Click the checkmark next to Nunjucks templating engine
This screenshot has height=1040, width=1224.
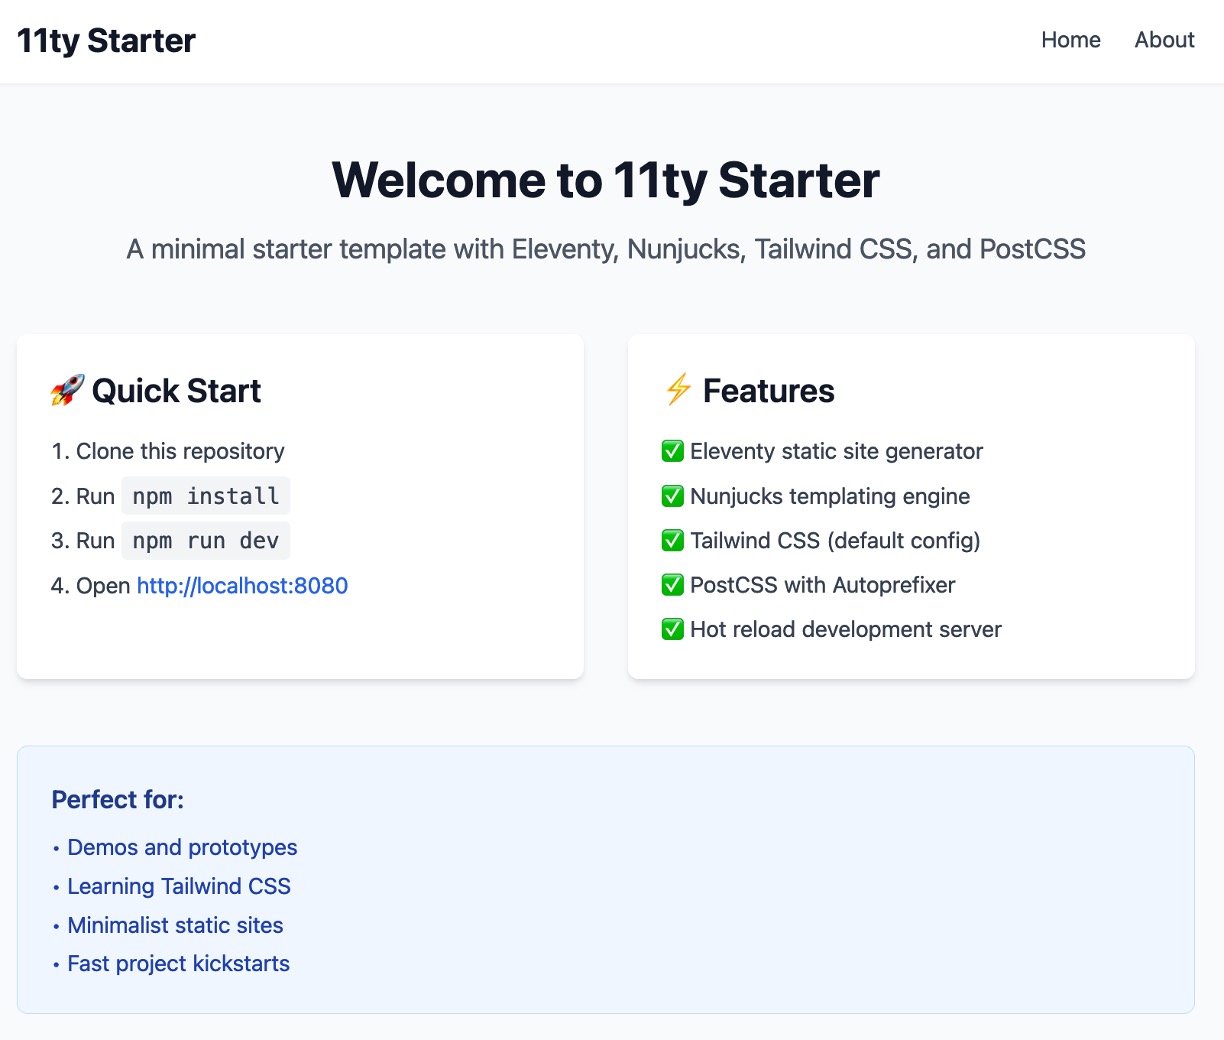click(673, 496)
